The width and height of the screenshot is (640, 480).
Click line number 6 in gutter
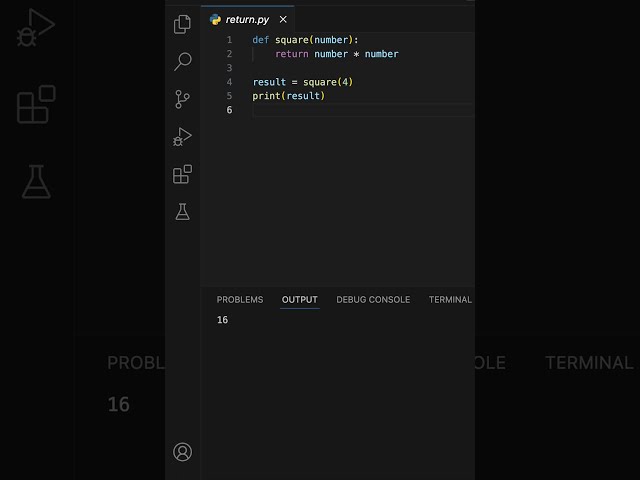229,110
